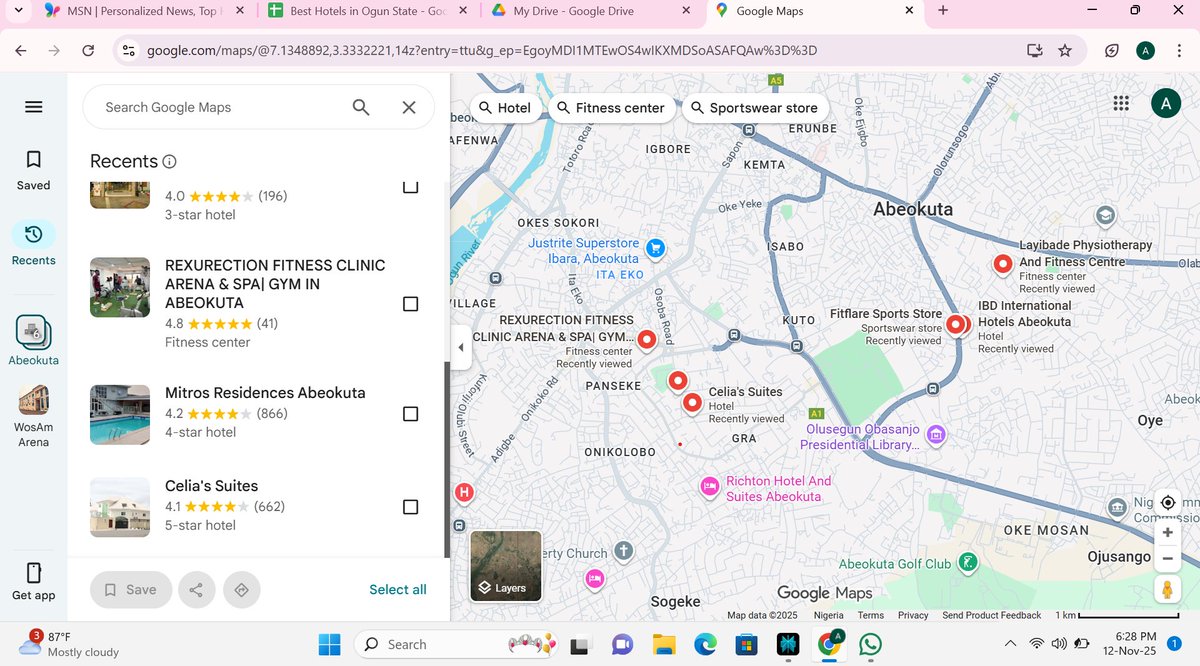
Task: Run a search with the magnifier icon
Action: (x=360, y=107)
